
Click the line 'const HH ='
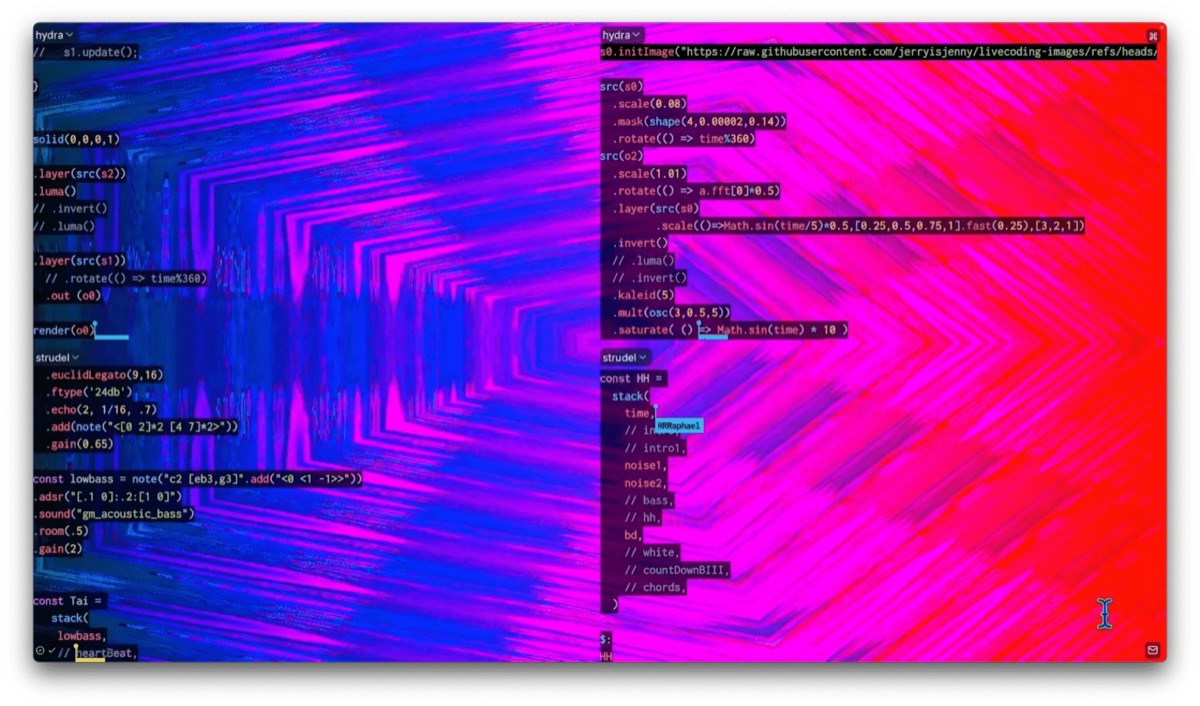pyautogui.click(x=632, y=379)
